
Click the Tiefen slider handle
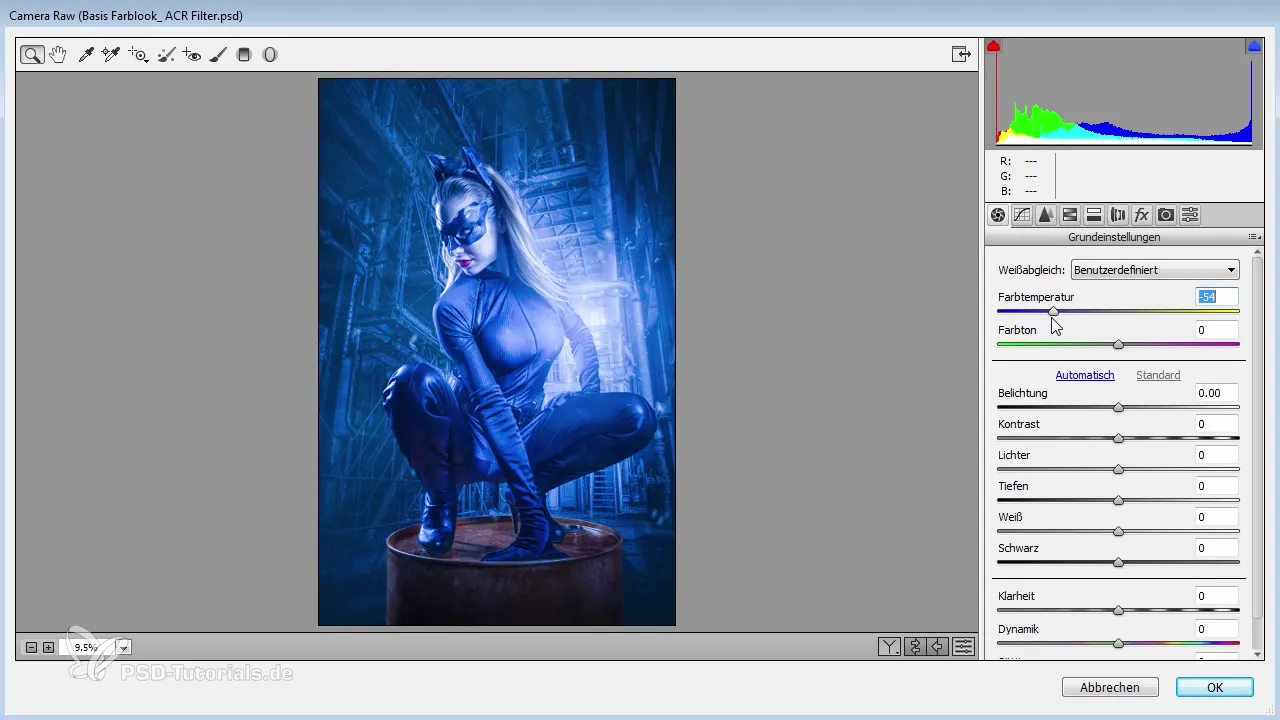(1118, 500)
